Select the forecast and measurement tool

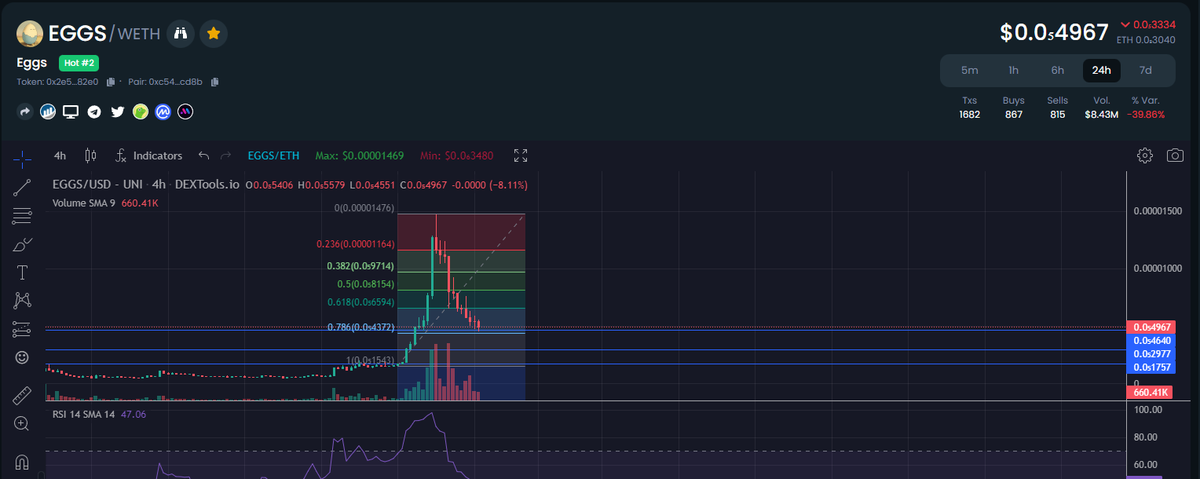pos(22,328)
